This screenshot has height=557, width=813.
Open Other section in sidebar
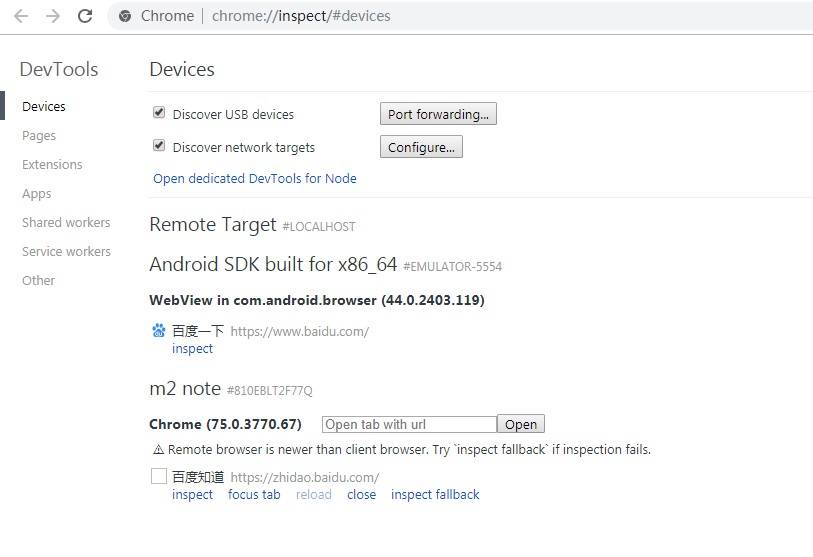pos(38,281)
